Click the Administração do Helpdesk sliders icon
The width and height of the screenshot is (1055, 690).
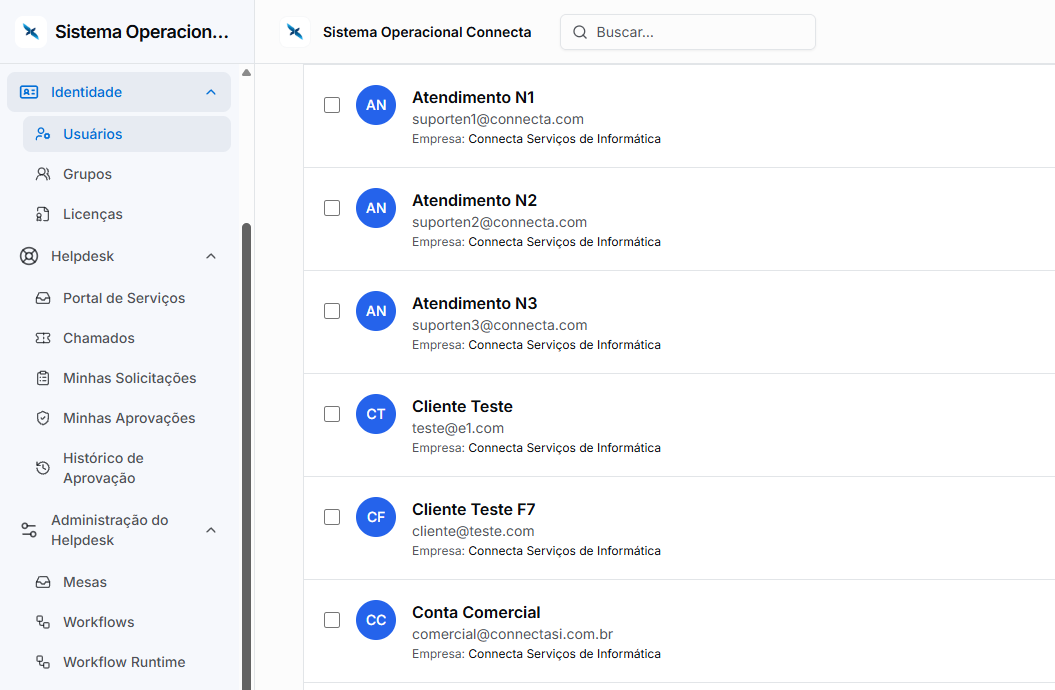(x=29, y=530)
